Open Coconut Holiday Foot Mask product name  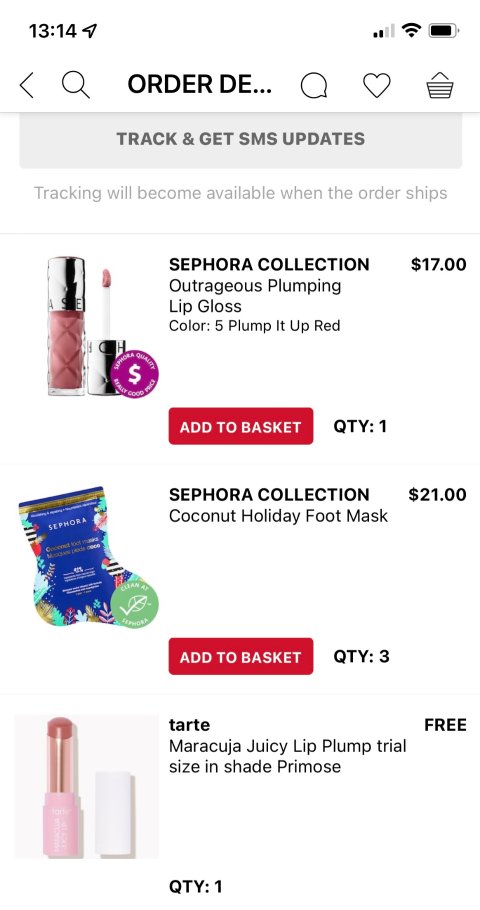coord(278,515)
